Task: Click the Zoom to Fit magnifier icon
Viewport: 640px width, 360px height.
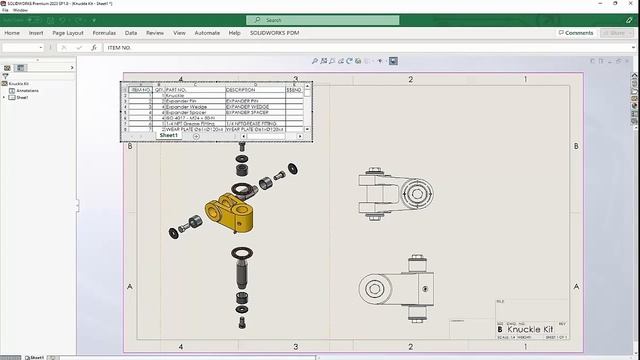Action: [315, 61]
